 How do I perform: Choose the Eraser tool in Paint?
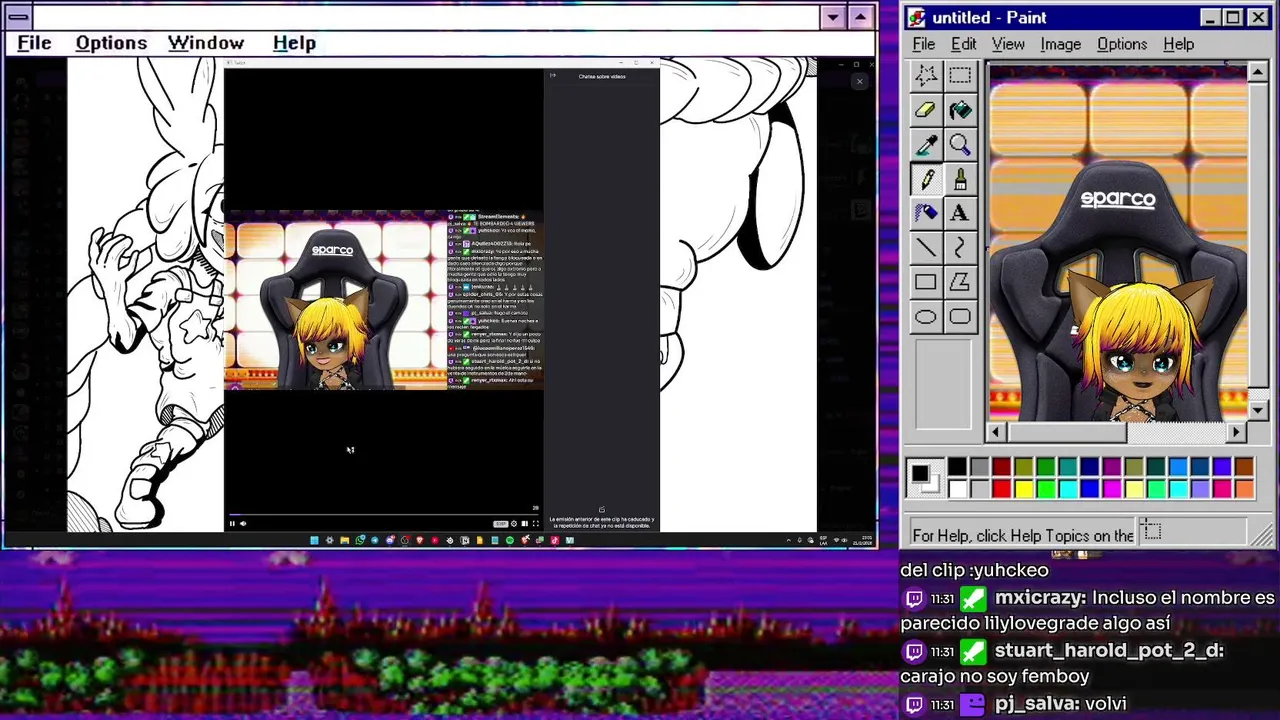pos(926,110)
